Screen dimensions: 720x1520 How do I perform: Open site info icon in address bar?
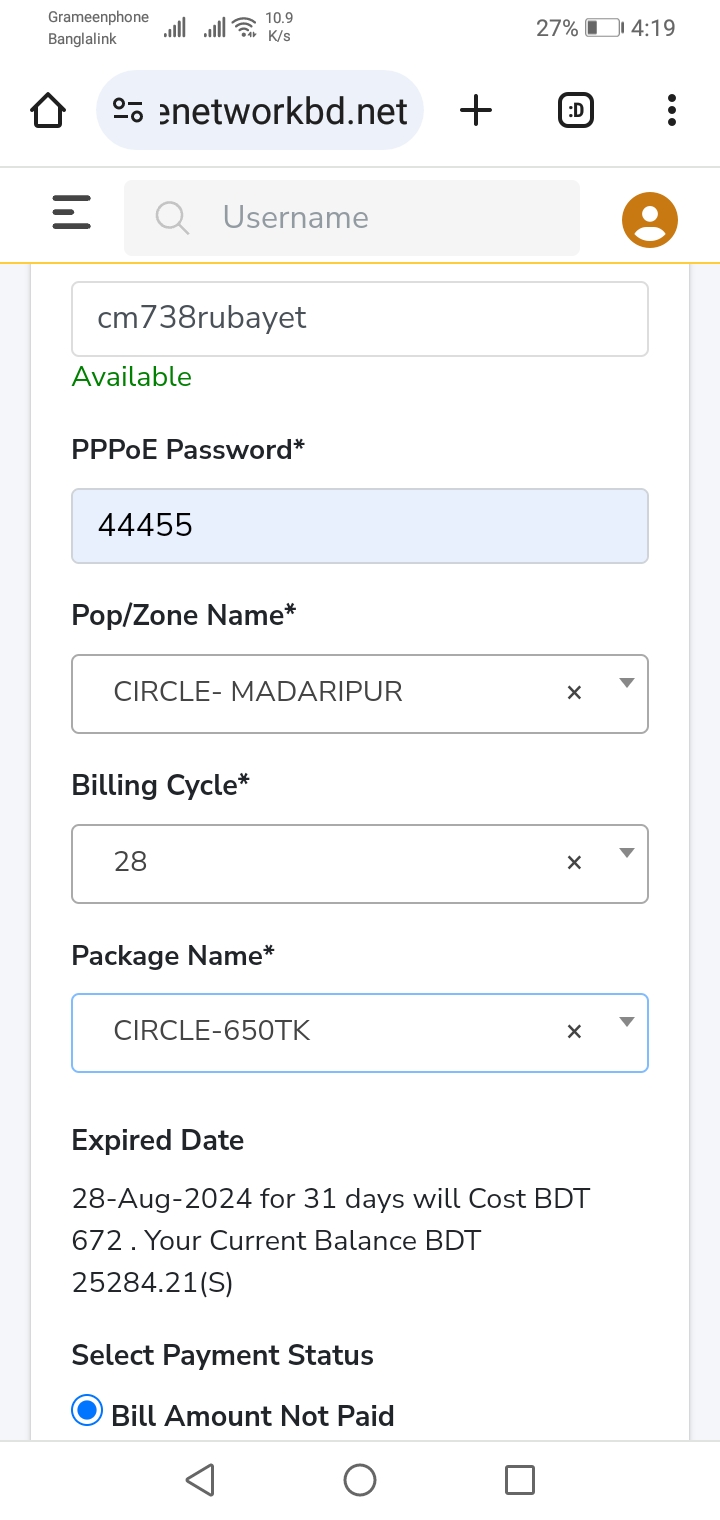128,110
